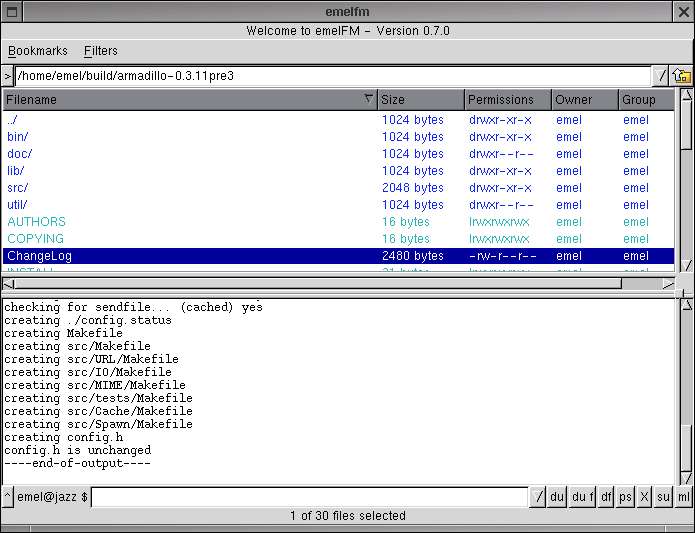This screenshot has width=695, height=533.
Task: Focus the command line input field
Action: coord(309,497)
